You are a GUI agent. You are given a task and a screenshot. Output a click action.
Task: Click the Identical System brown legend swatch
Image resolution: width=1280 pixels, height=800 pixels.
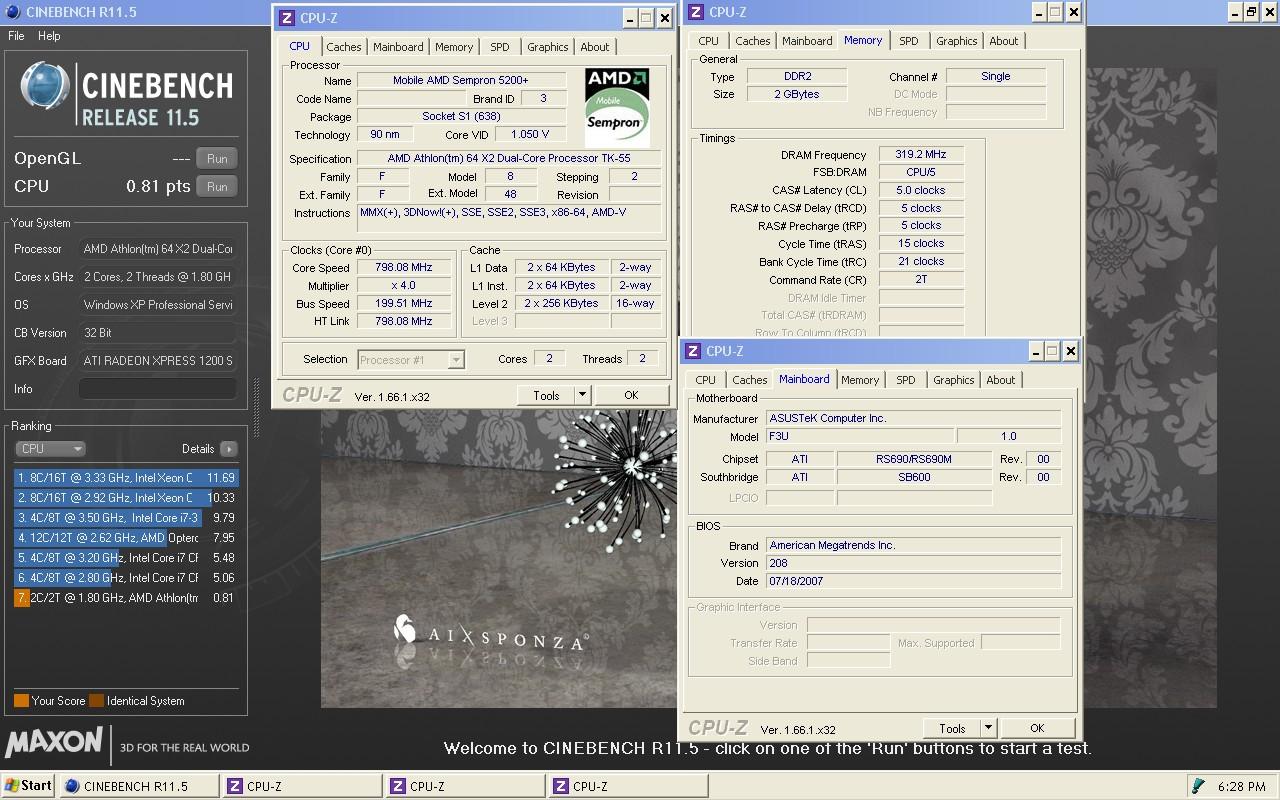[x=96, y=701]
